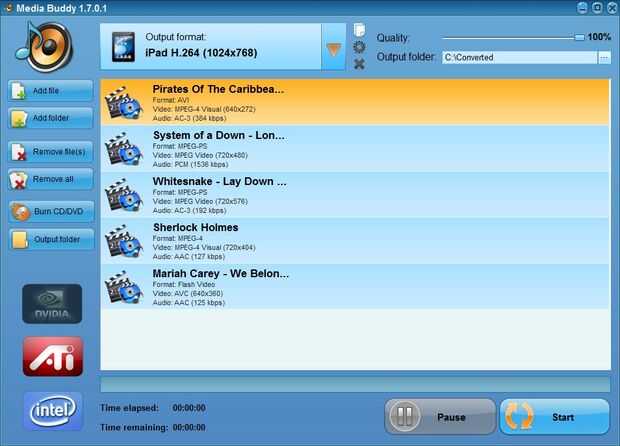Viewport: 620px width, 446px height.
Task: Click Video: AVC (640x360) text
Action: tap(188, 293)
